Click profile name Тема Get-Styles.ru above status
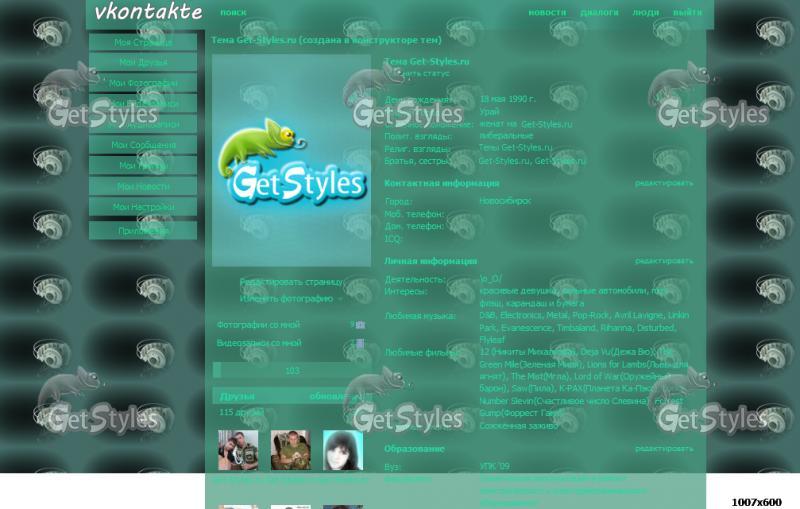 tap(427, 62)
